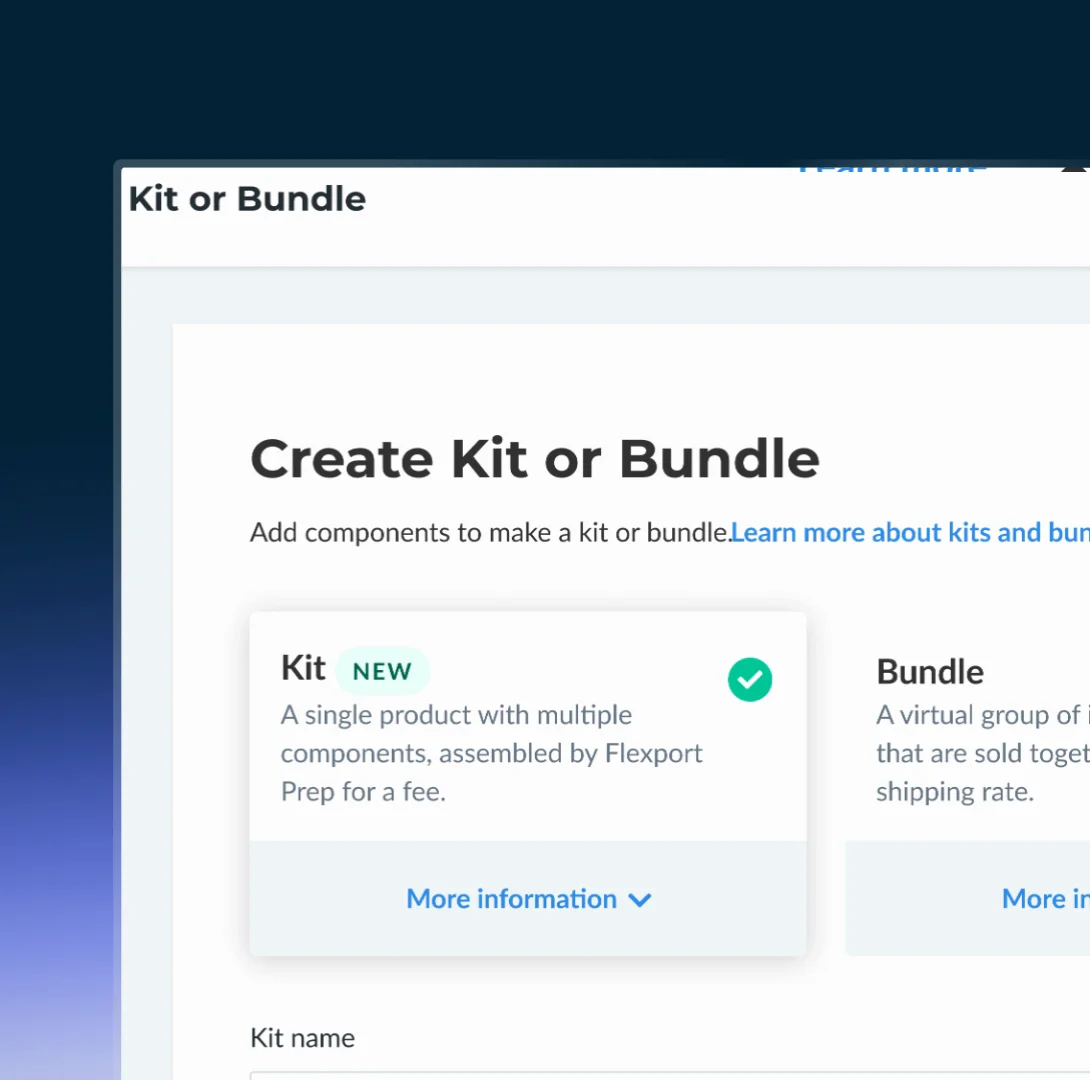Select the Bundle option title
The image size is (1090, 1080).
pos(929,672)
